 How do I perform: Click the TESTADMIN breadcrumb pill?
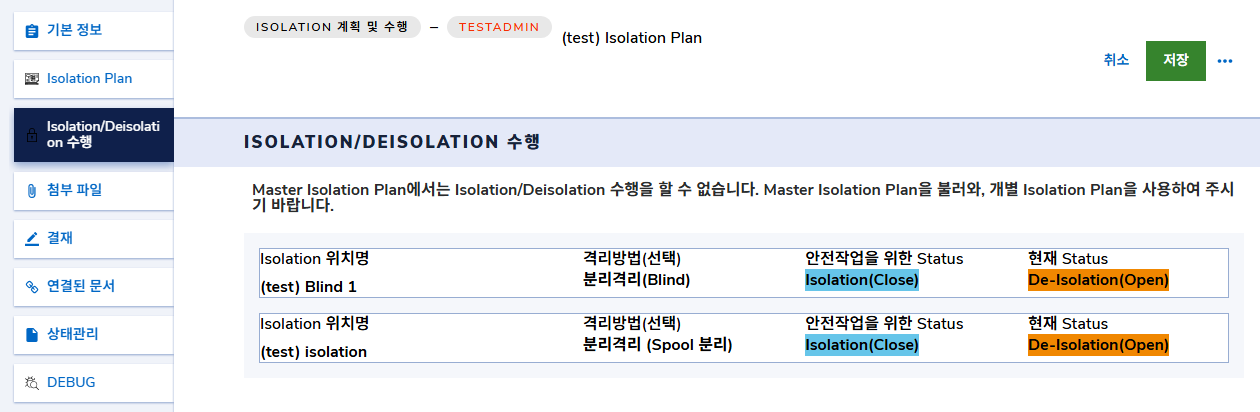(x=498, y=27)
